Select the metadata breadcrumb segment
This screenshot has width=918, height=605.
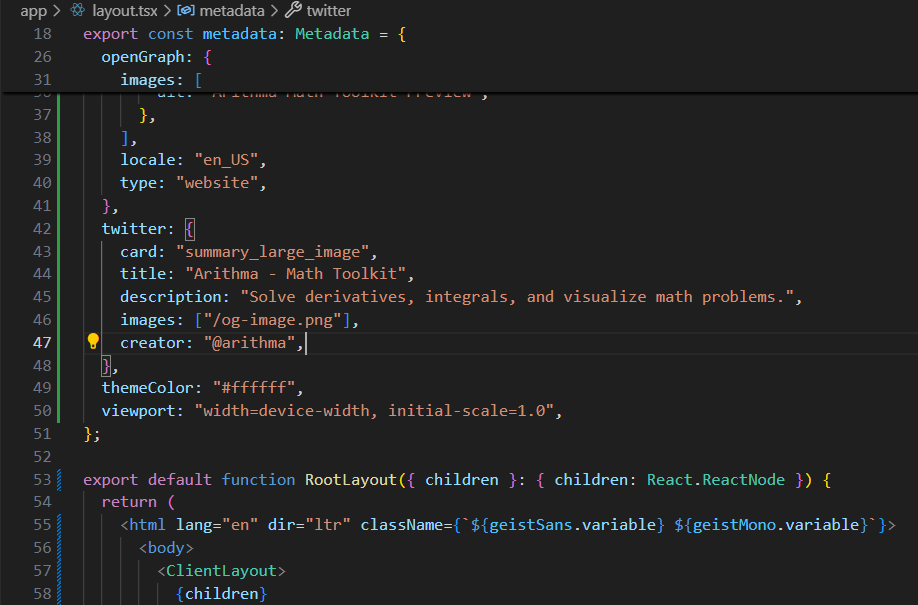pyautogui.click(x=232, y=11)
